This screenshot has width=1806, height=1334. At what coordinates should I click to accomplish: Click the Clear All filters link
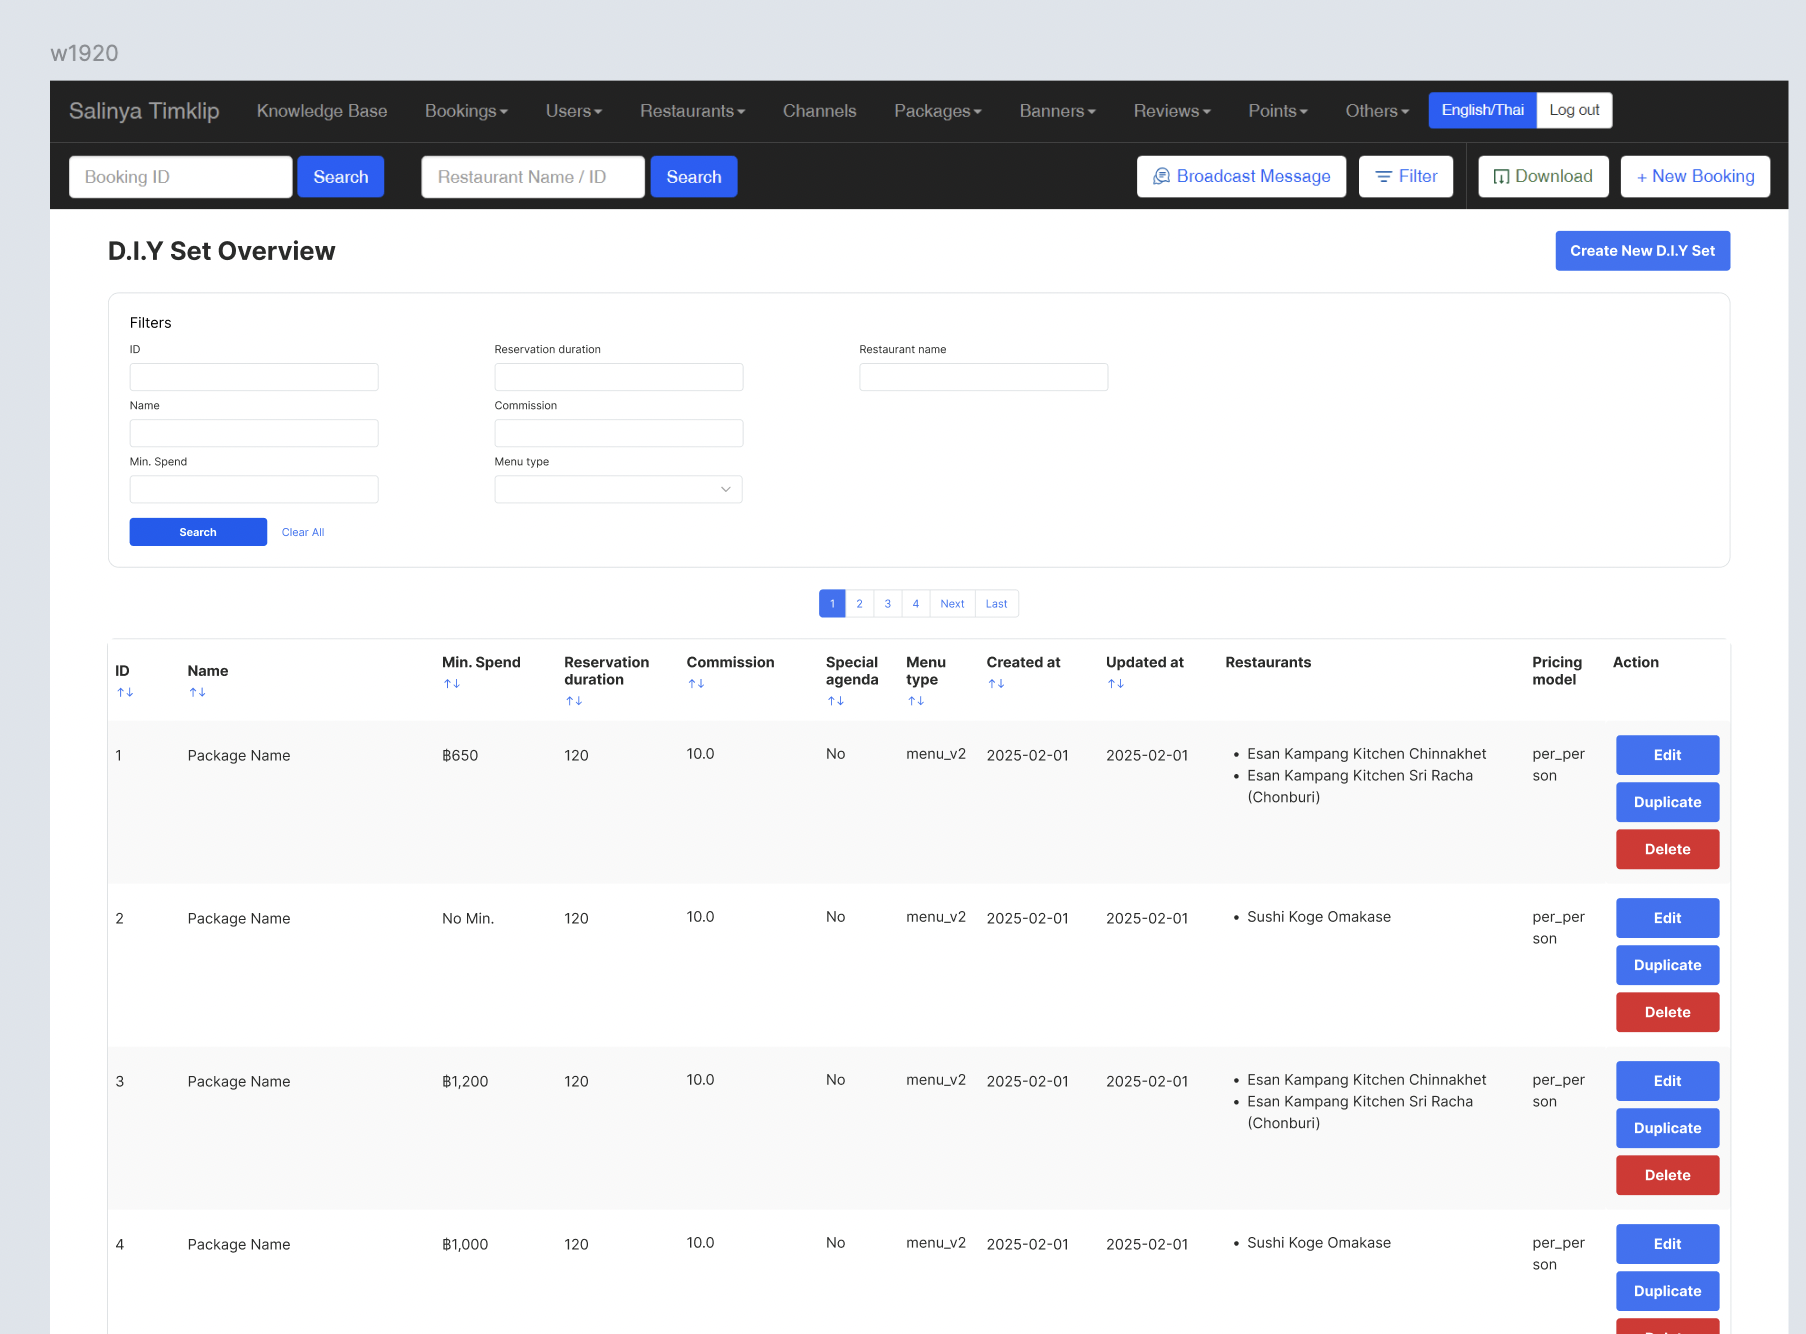pos(303,532)
